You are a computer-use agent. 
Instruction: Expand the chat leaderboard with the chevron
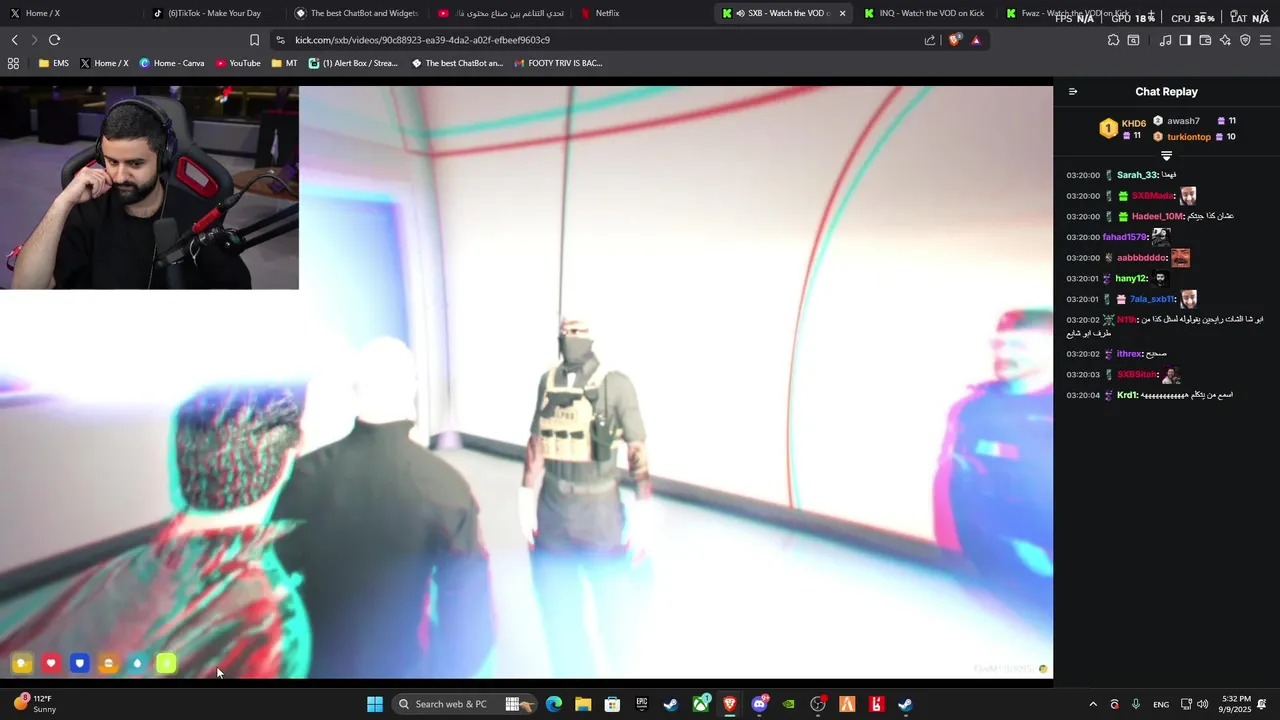tap(1166, 156)
